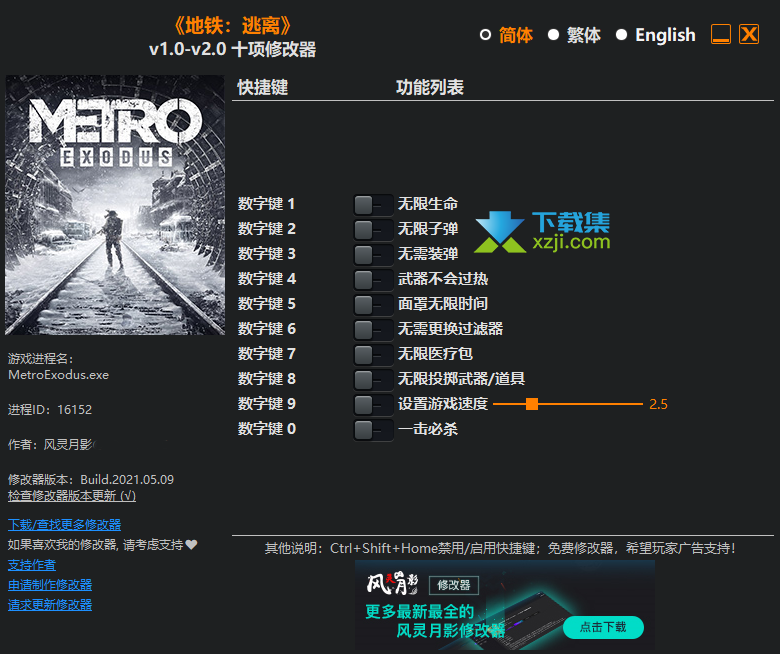Viewport: 780px width, 654px height.
Task: Click process name MetroExodus.exe
Action: [x=58, y=375]
